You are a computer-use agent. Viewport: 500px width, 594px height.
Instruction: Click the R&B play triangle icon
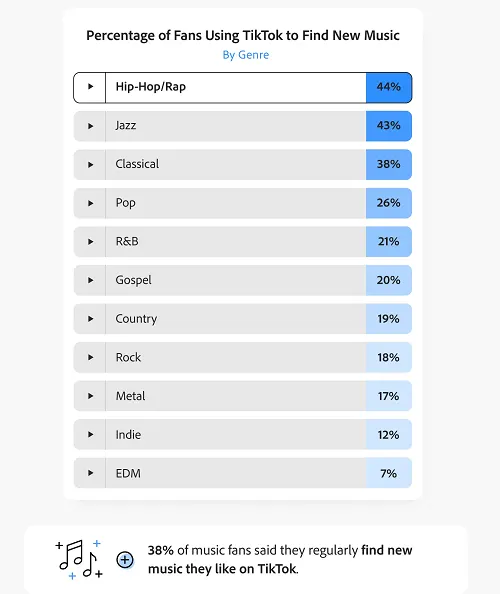point(90,242)
